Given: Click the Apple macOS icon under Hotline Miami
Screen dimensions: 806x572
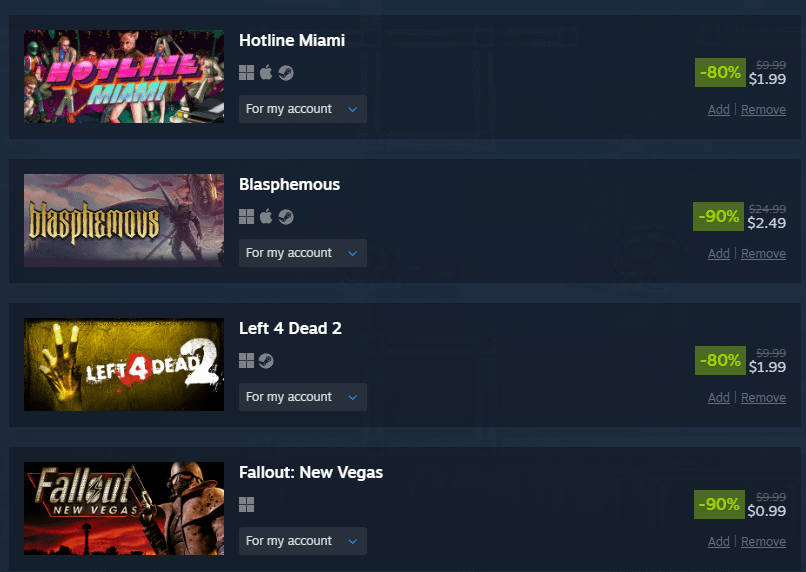Looking at the screenshot, I should 266,72.
